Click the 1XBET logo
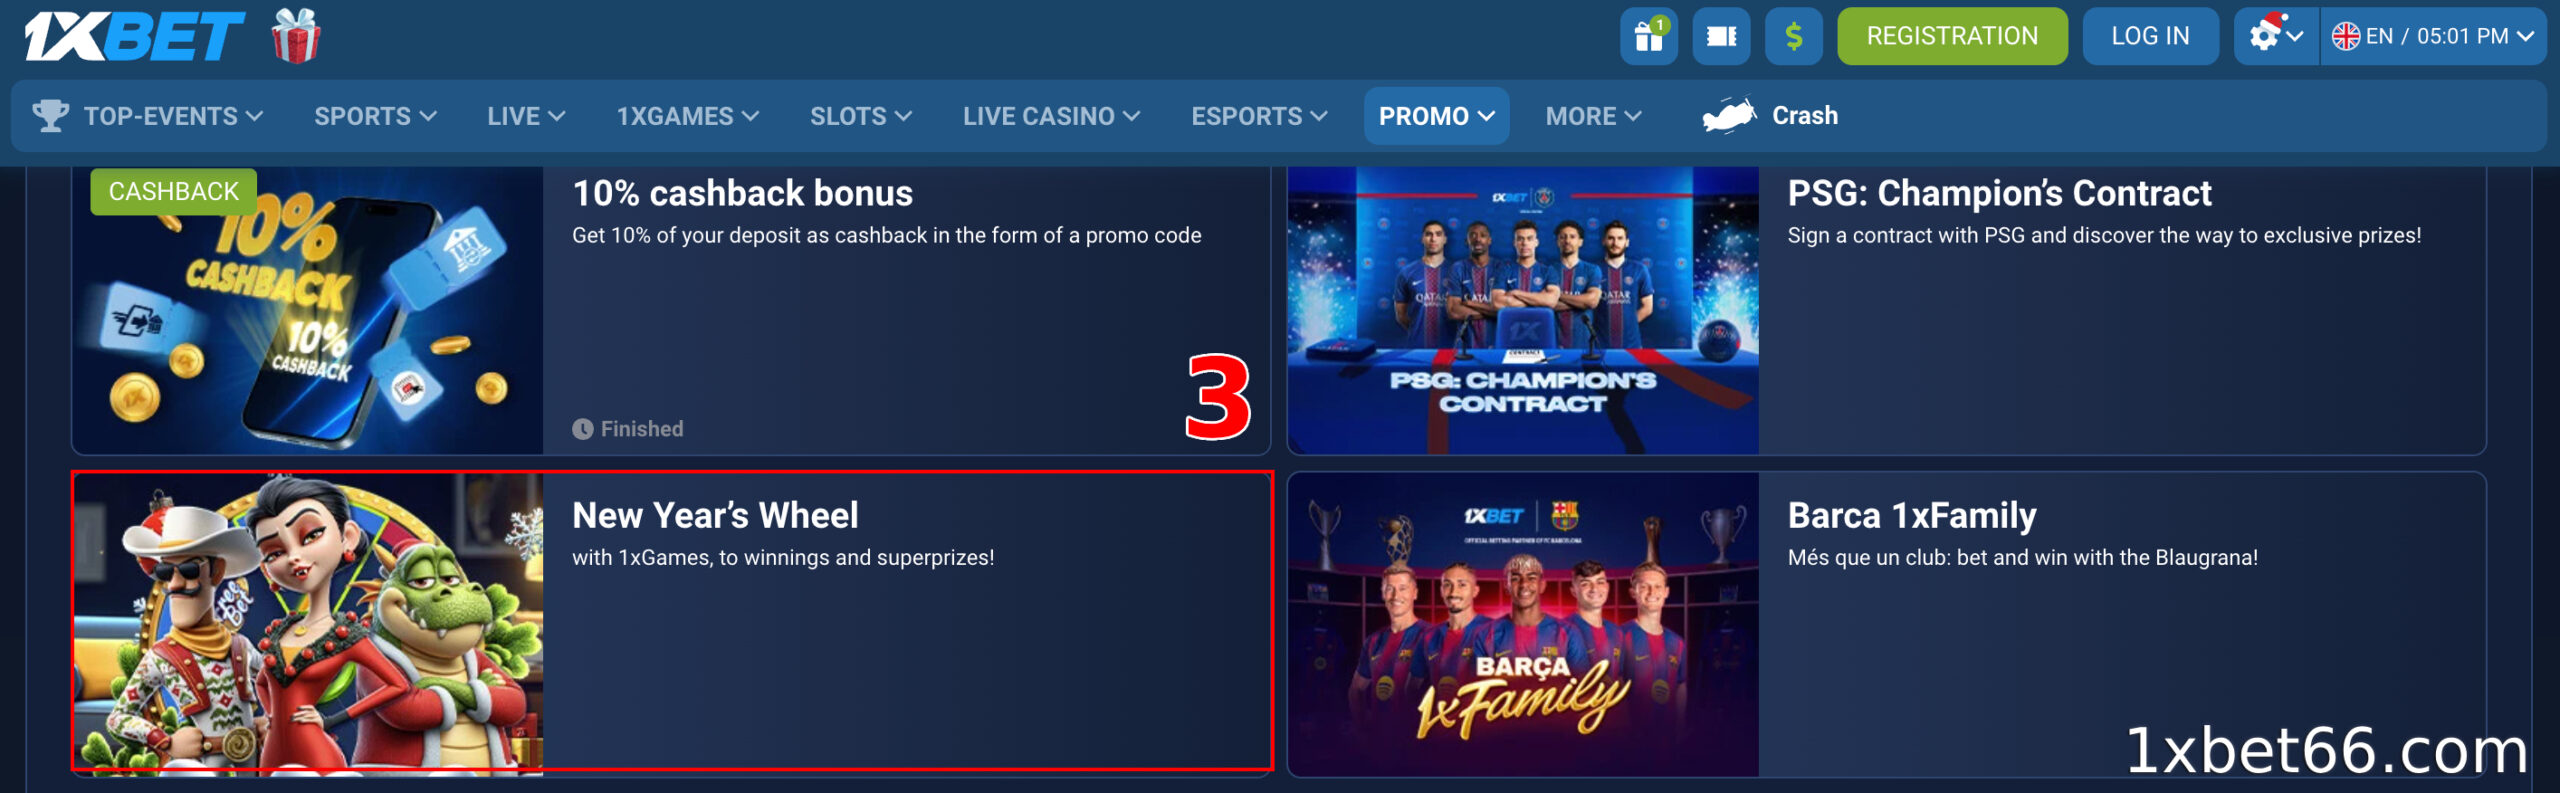2560x793 pixels. click(134, 36)
